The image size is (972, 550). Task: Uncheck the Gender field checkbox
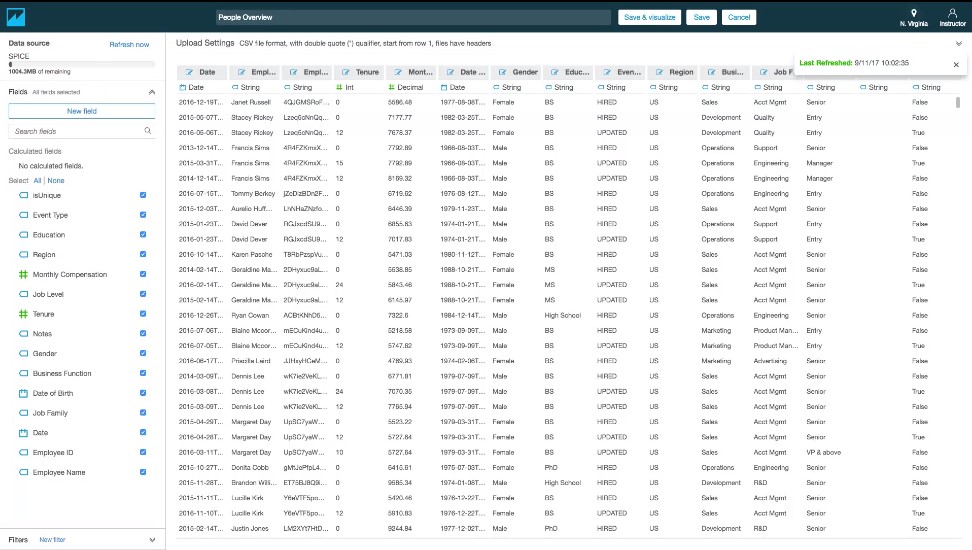tap(143, 353)
